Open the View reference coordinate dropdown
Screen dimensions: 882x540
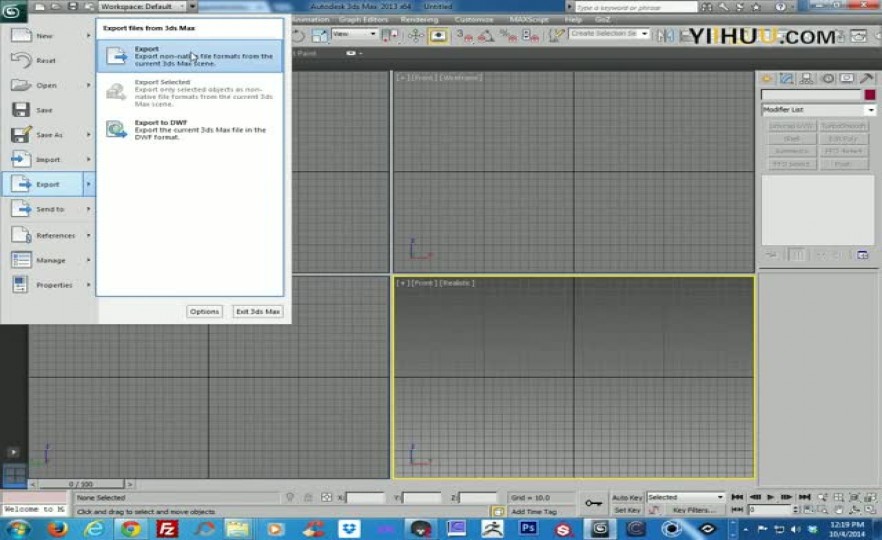point(354,34)
